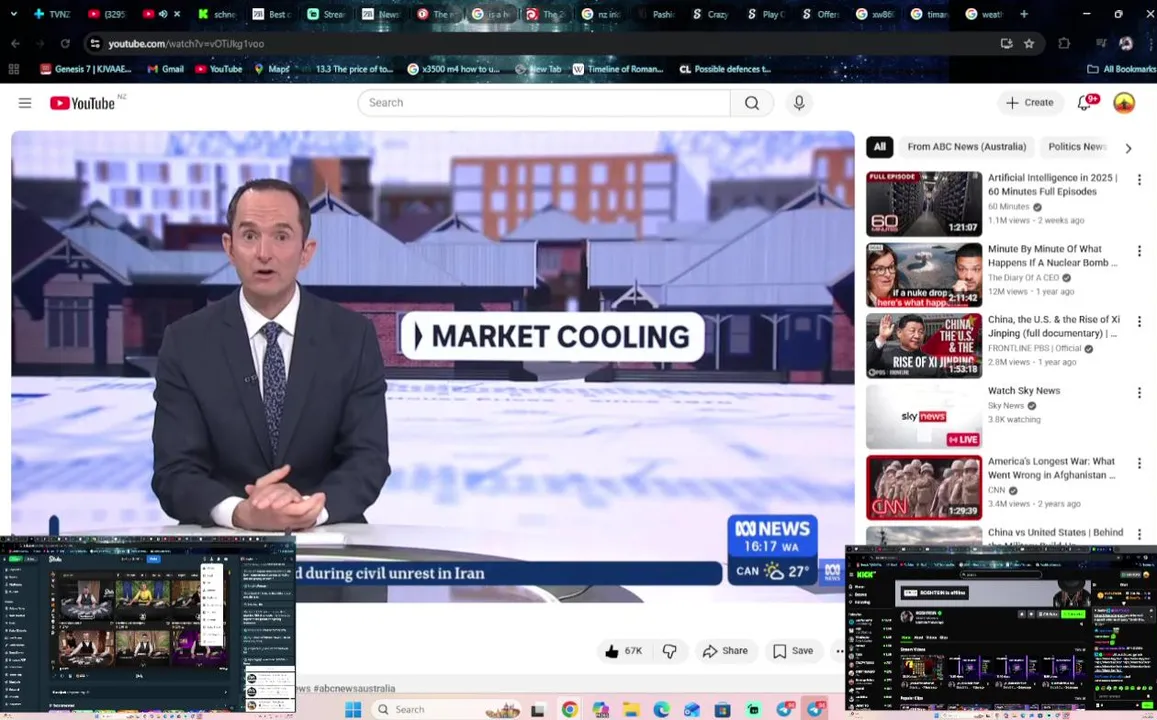Open Chrome extensions puzzle icon

[x=1064, y=44]
